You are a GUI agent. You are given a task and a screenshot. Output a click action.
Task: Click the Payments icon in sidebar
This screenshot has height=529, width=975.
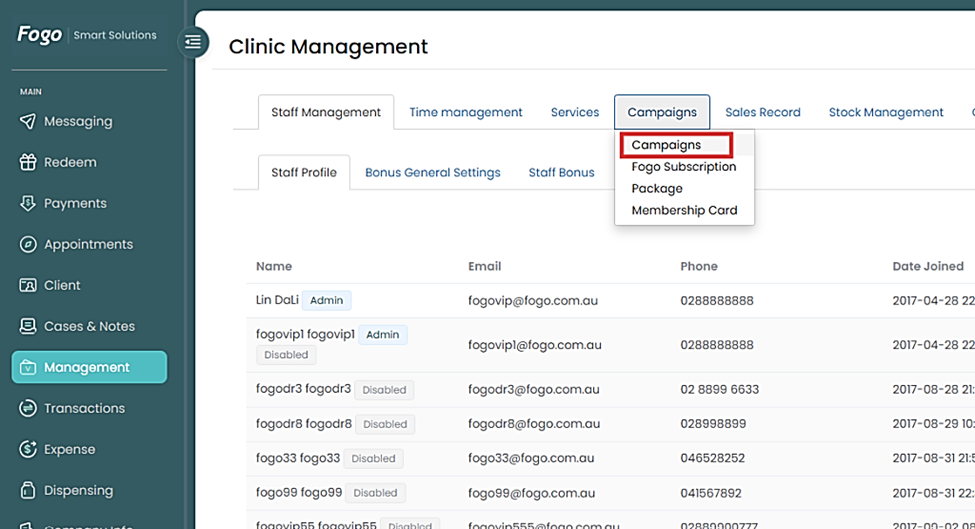coord(28,203)
